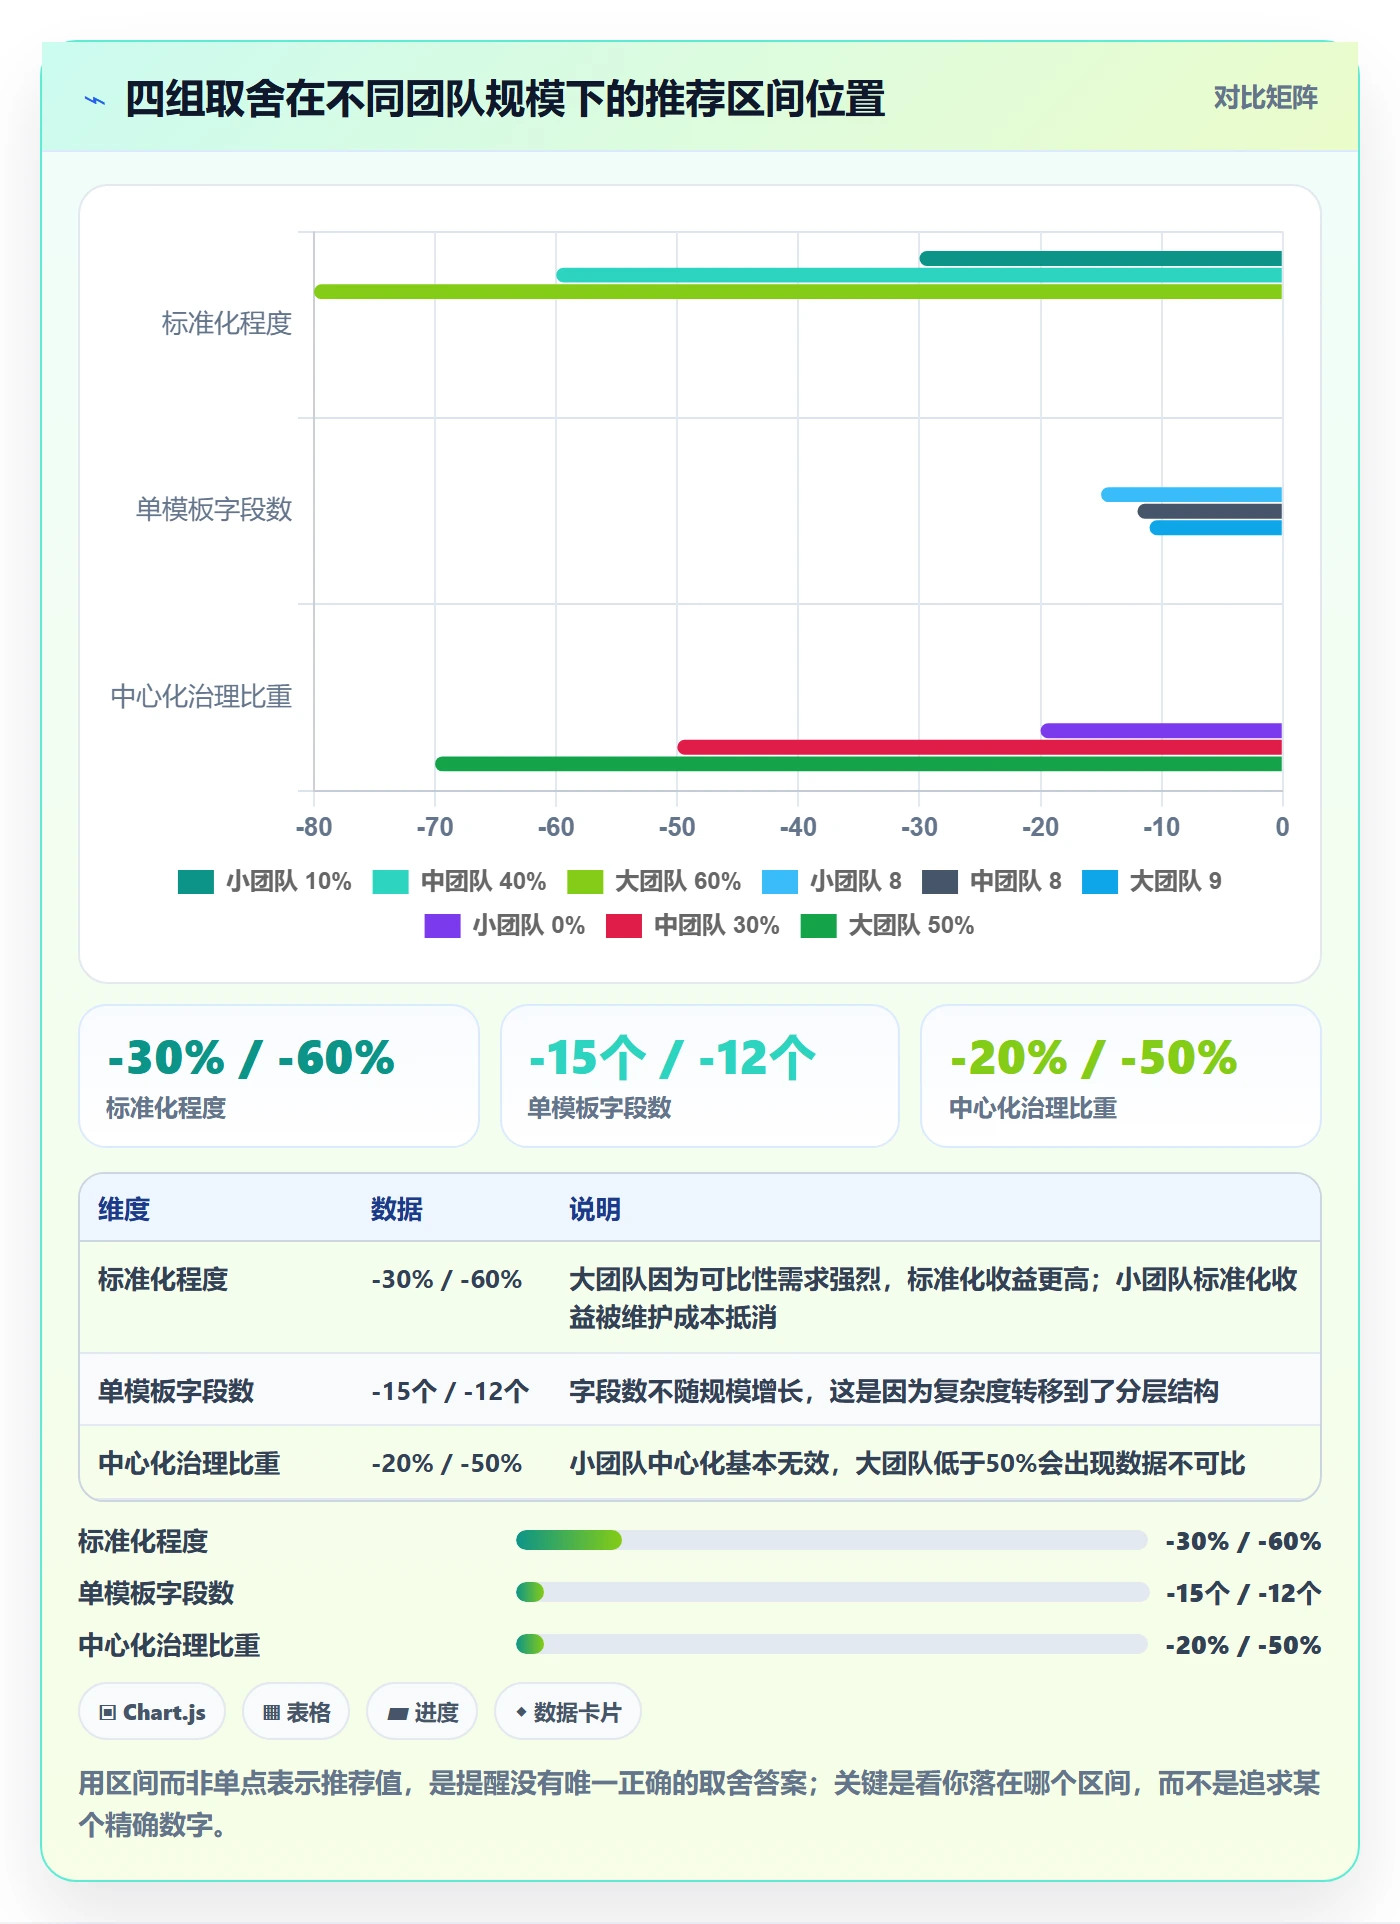Toggle the 小团队 8 legend entry
The image size is (1400, 1924).
831,881
